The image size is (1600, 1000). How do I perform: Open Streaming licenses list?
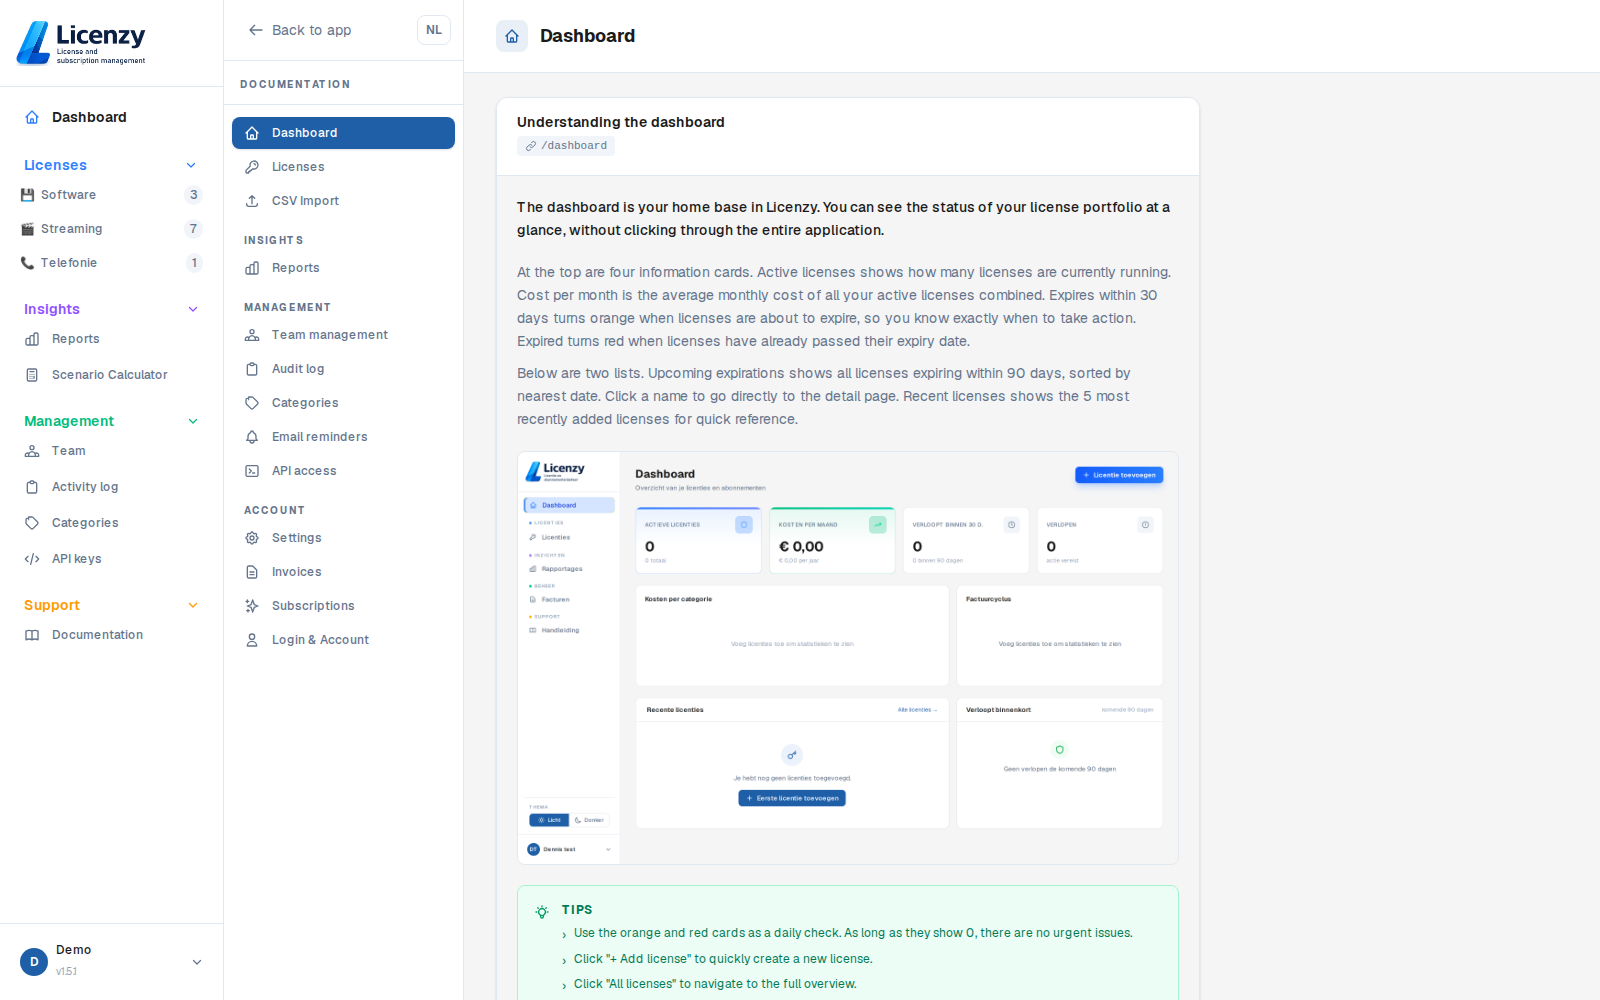pyautogui.click(x=111, y=229)
